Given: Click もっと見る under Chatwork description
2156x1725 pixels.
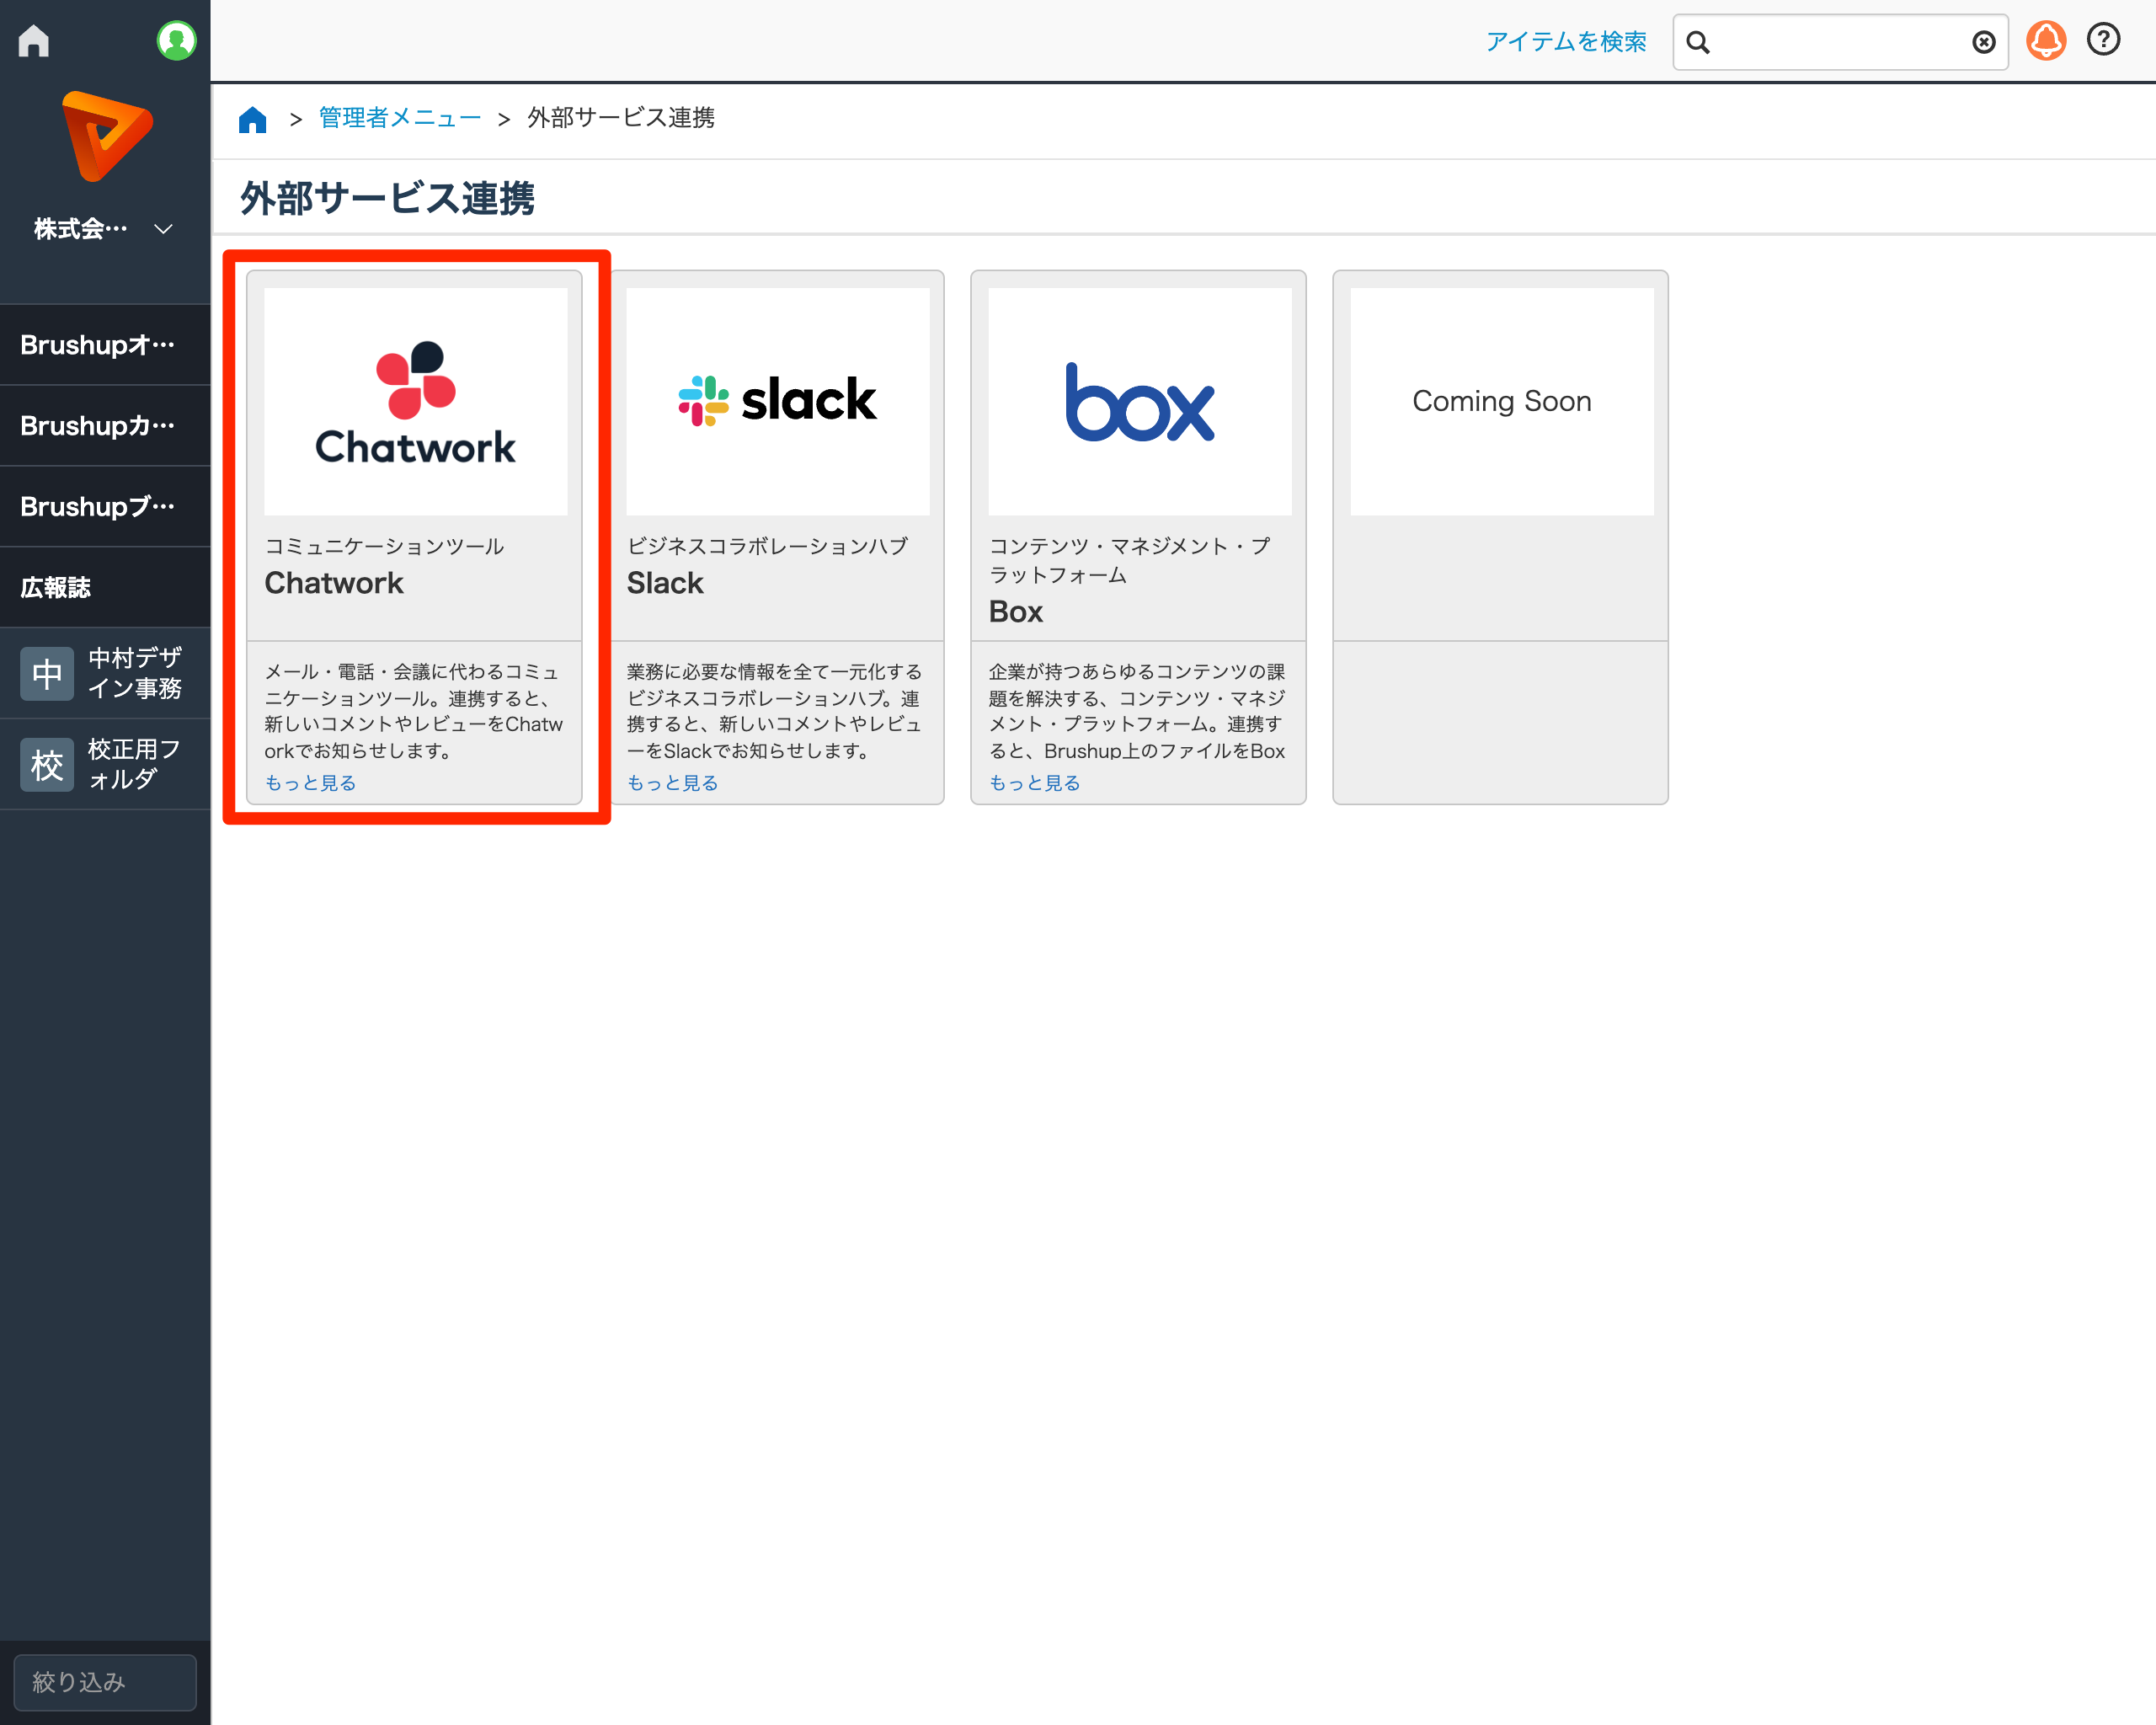Looking at the screenshot, I should tap(310, 783).
